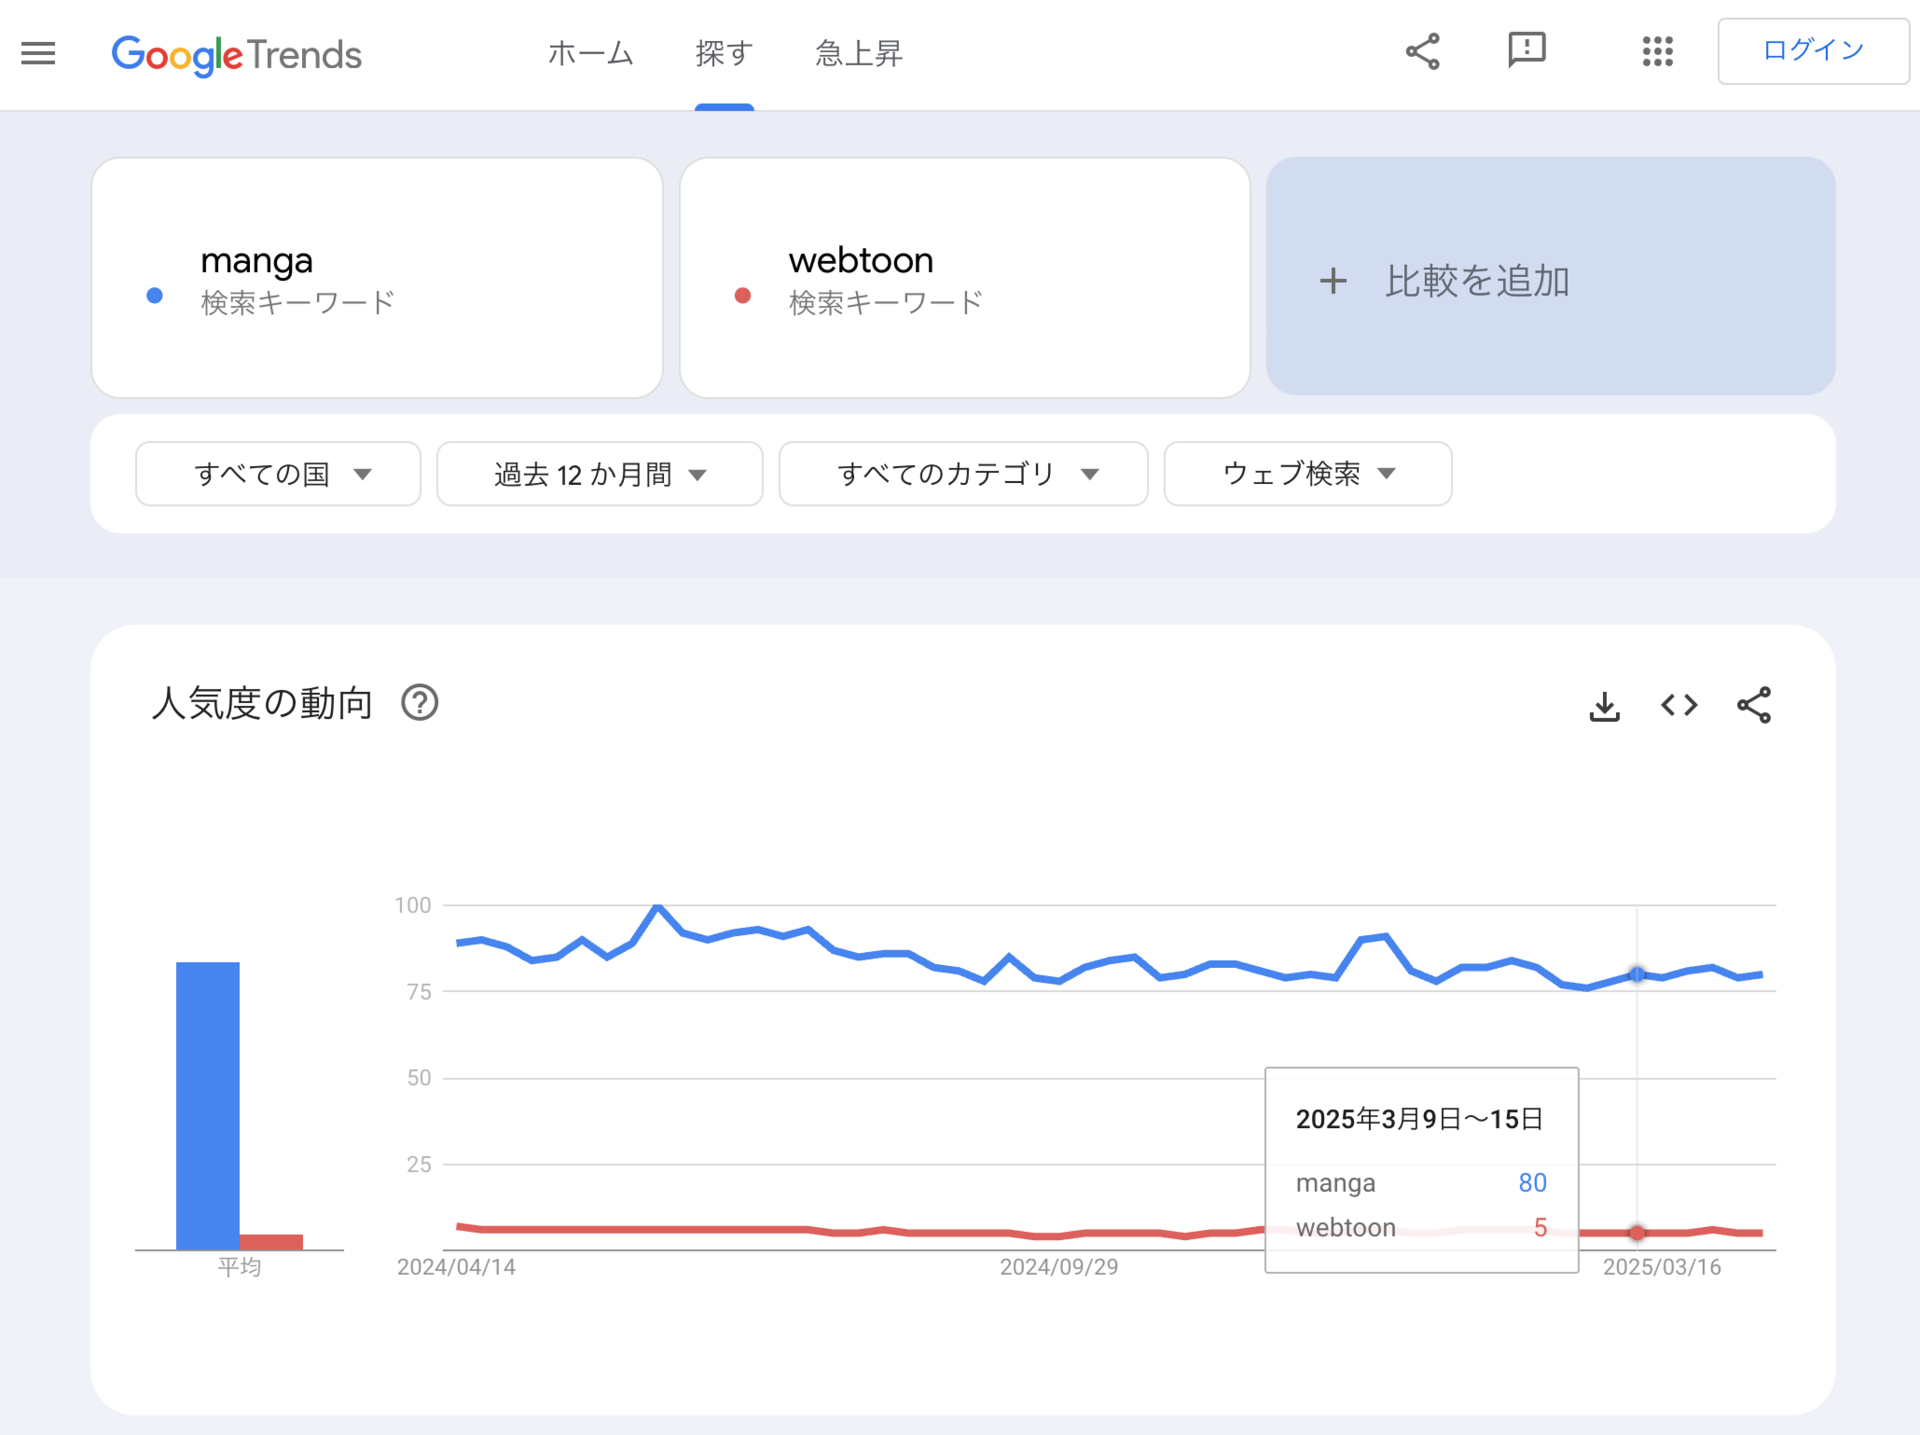Click the ログイン button
The height and width of the screenshot is (1435, 1920).
1813,51
